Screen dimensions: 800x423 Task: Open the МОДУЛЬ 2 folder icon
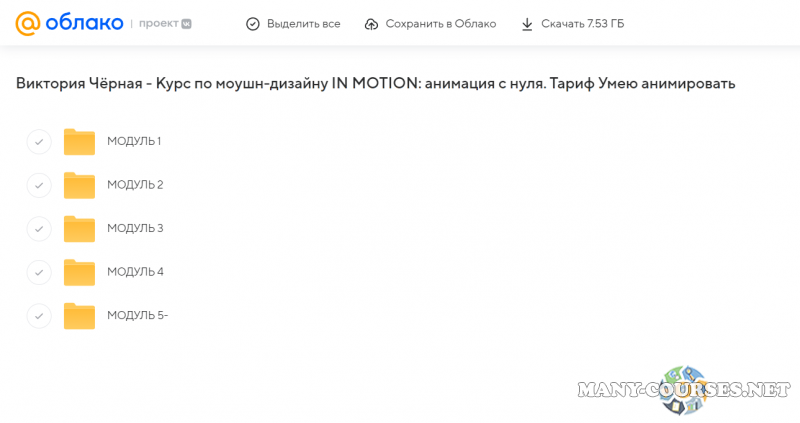click(79, 185)
